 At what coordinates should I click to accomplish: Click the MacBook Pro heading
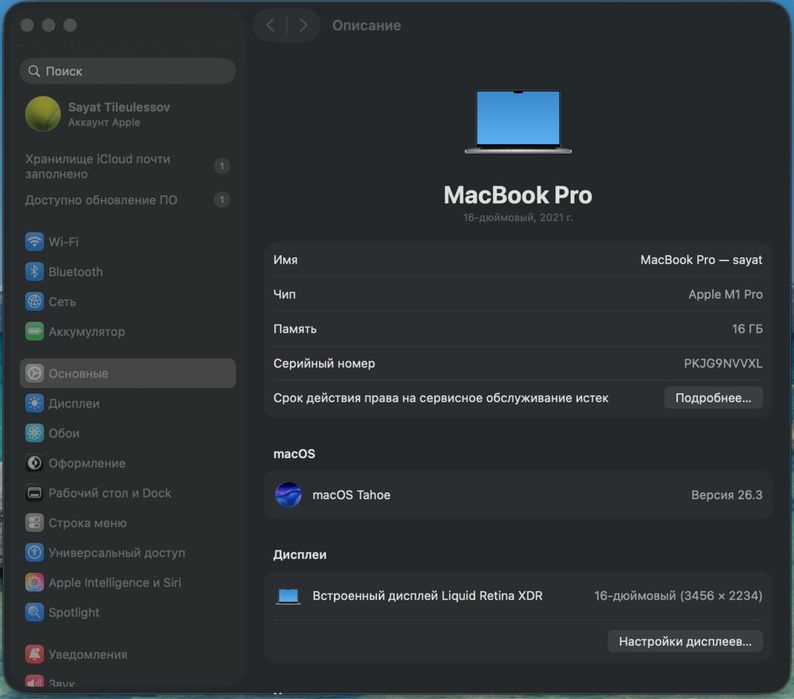pos(518,195)
